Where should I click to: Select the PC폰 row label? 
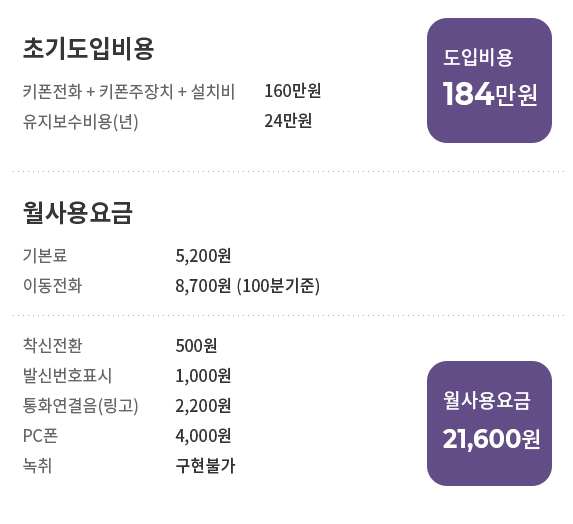tap(40, 436)
